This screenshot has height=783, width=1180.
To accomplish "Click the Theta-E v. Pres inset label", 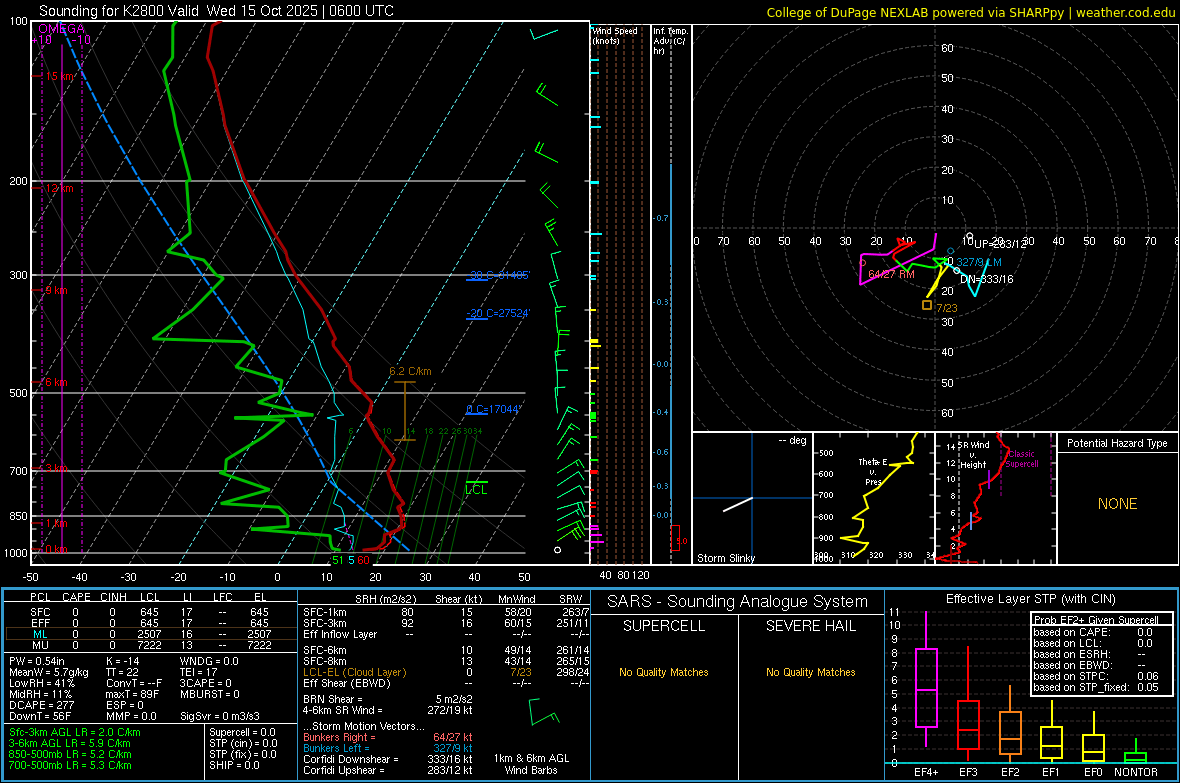I will [x=873, y=471].
